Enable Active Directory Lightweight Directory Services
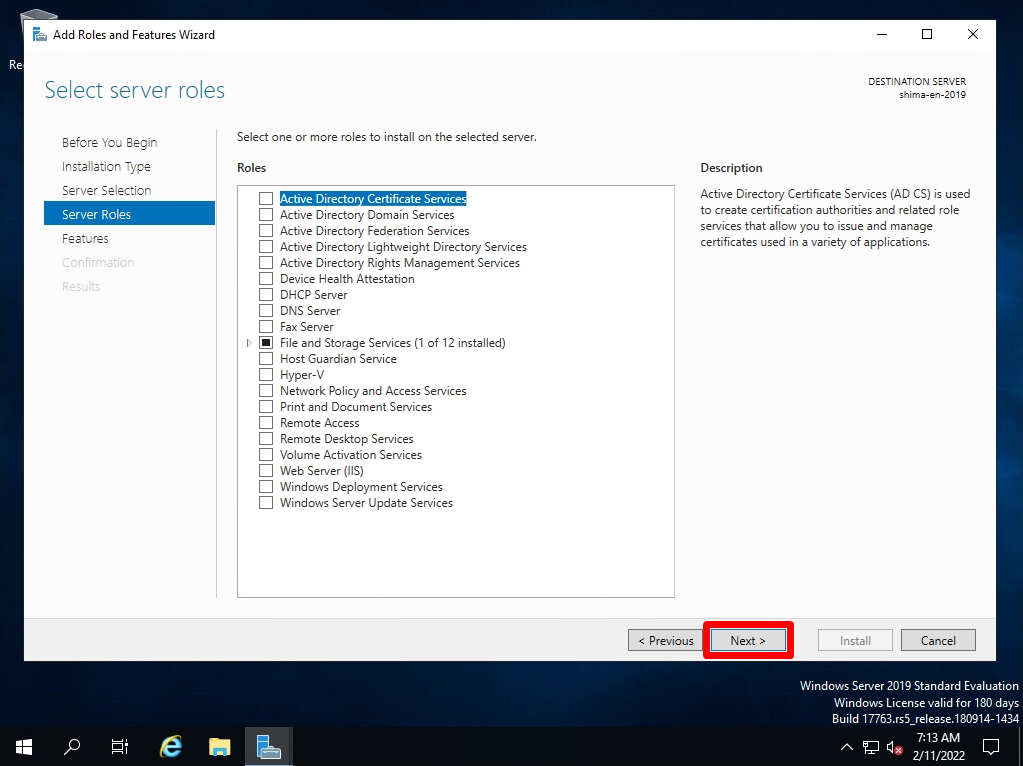This screenshot has width=1023, height=766. point(266,247)
